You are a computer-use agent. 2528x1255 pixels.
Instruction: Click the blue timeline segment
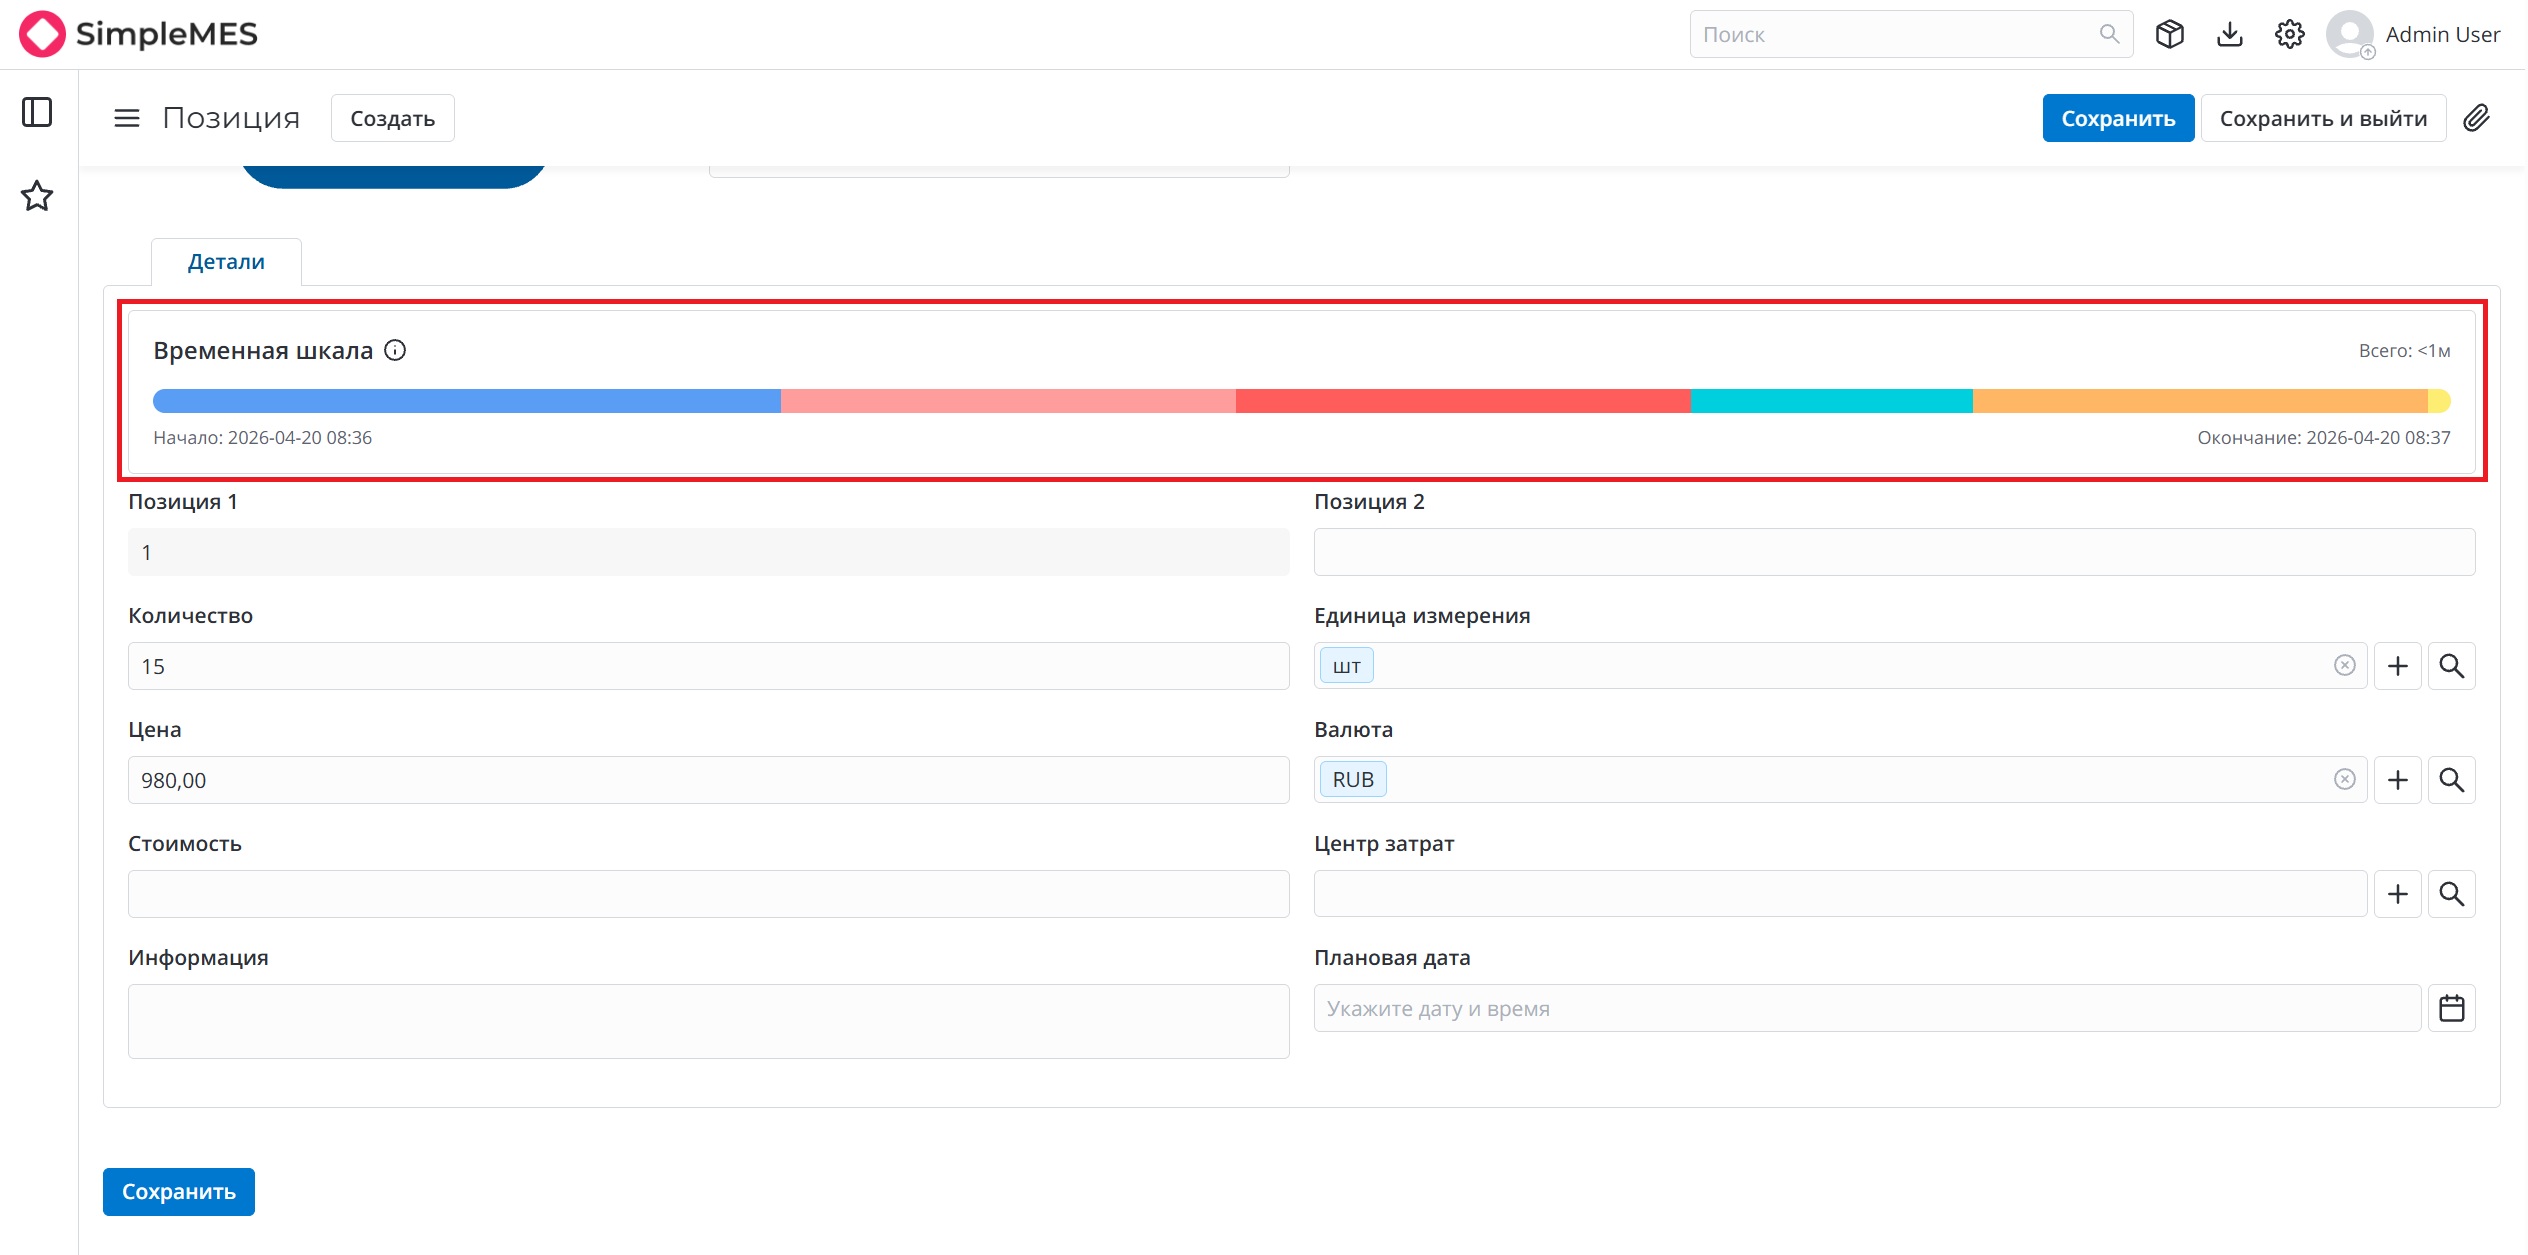click(467, 401)
